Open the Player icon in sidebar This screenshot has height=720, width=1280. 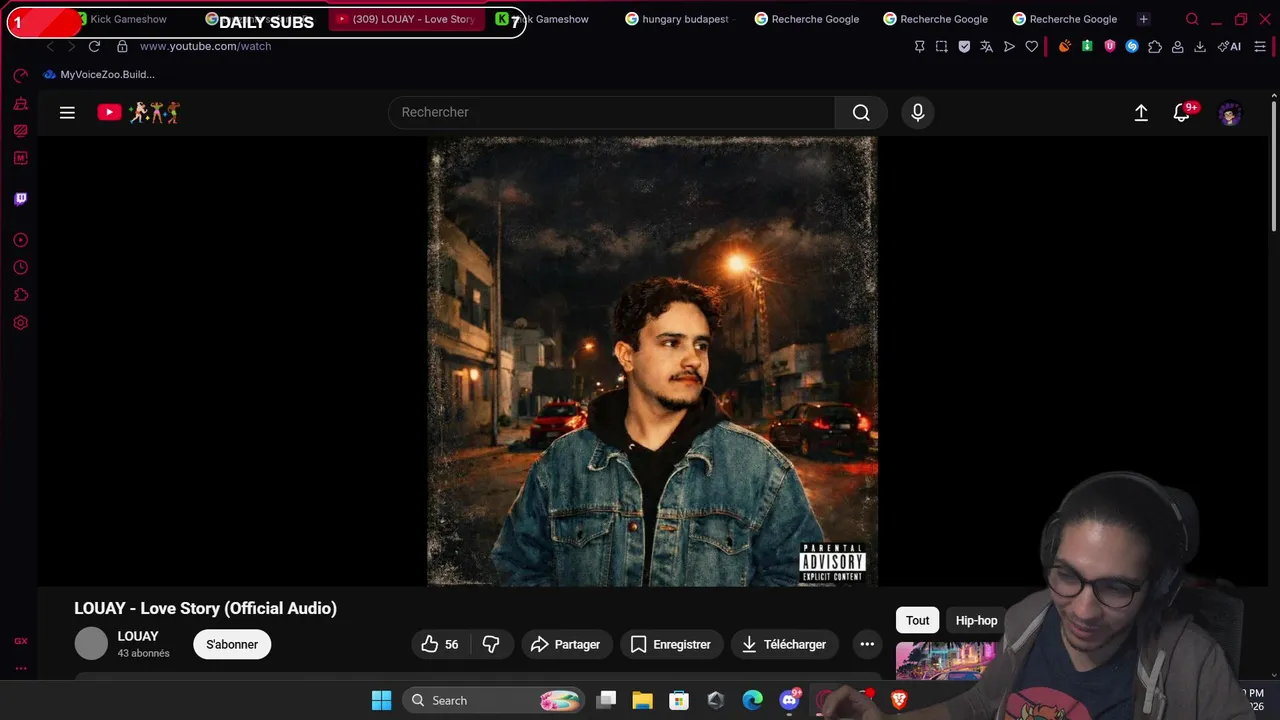20,240
